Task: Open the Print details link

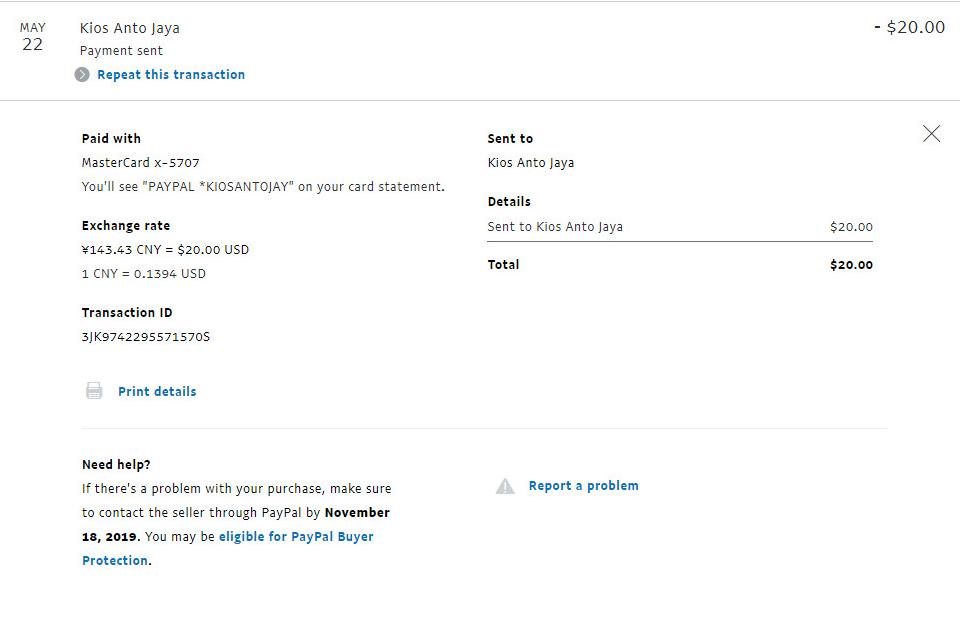Action: point(157,391)
